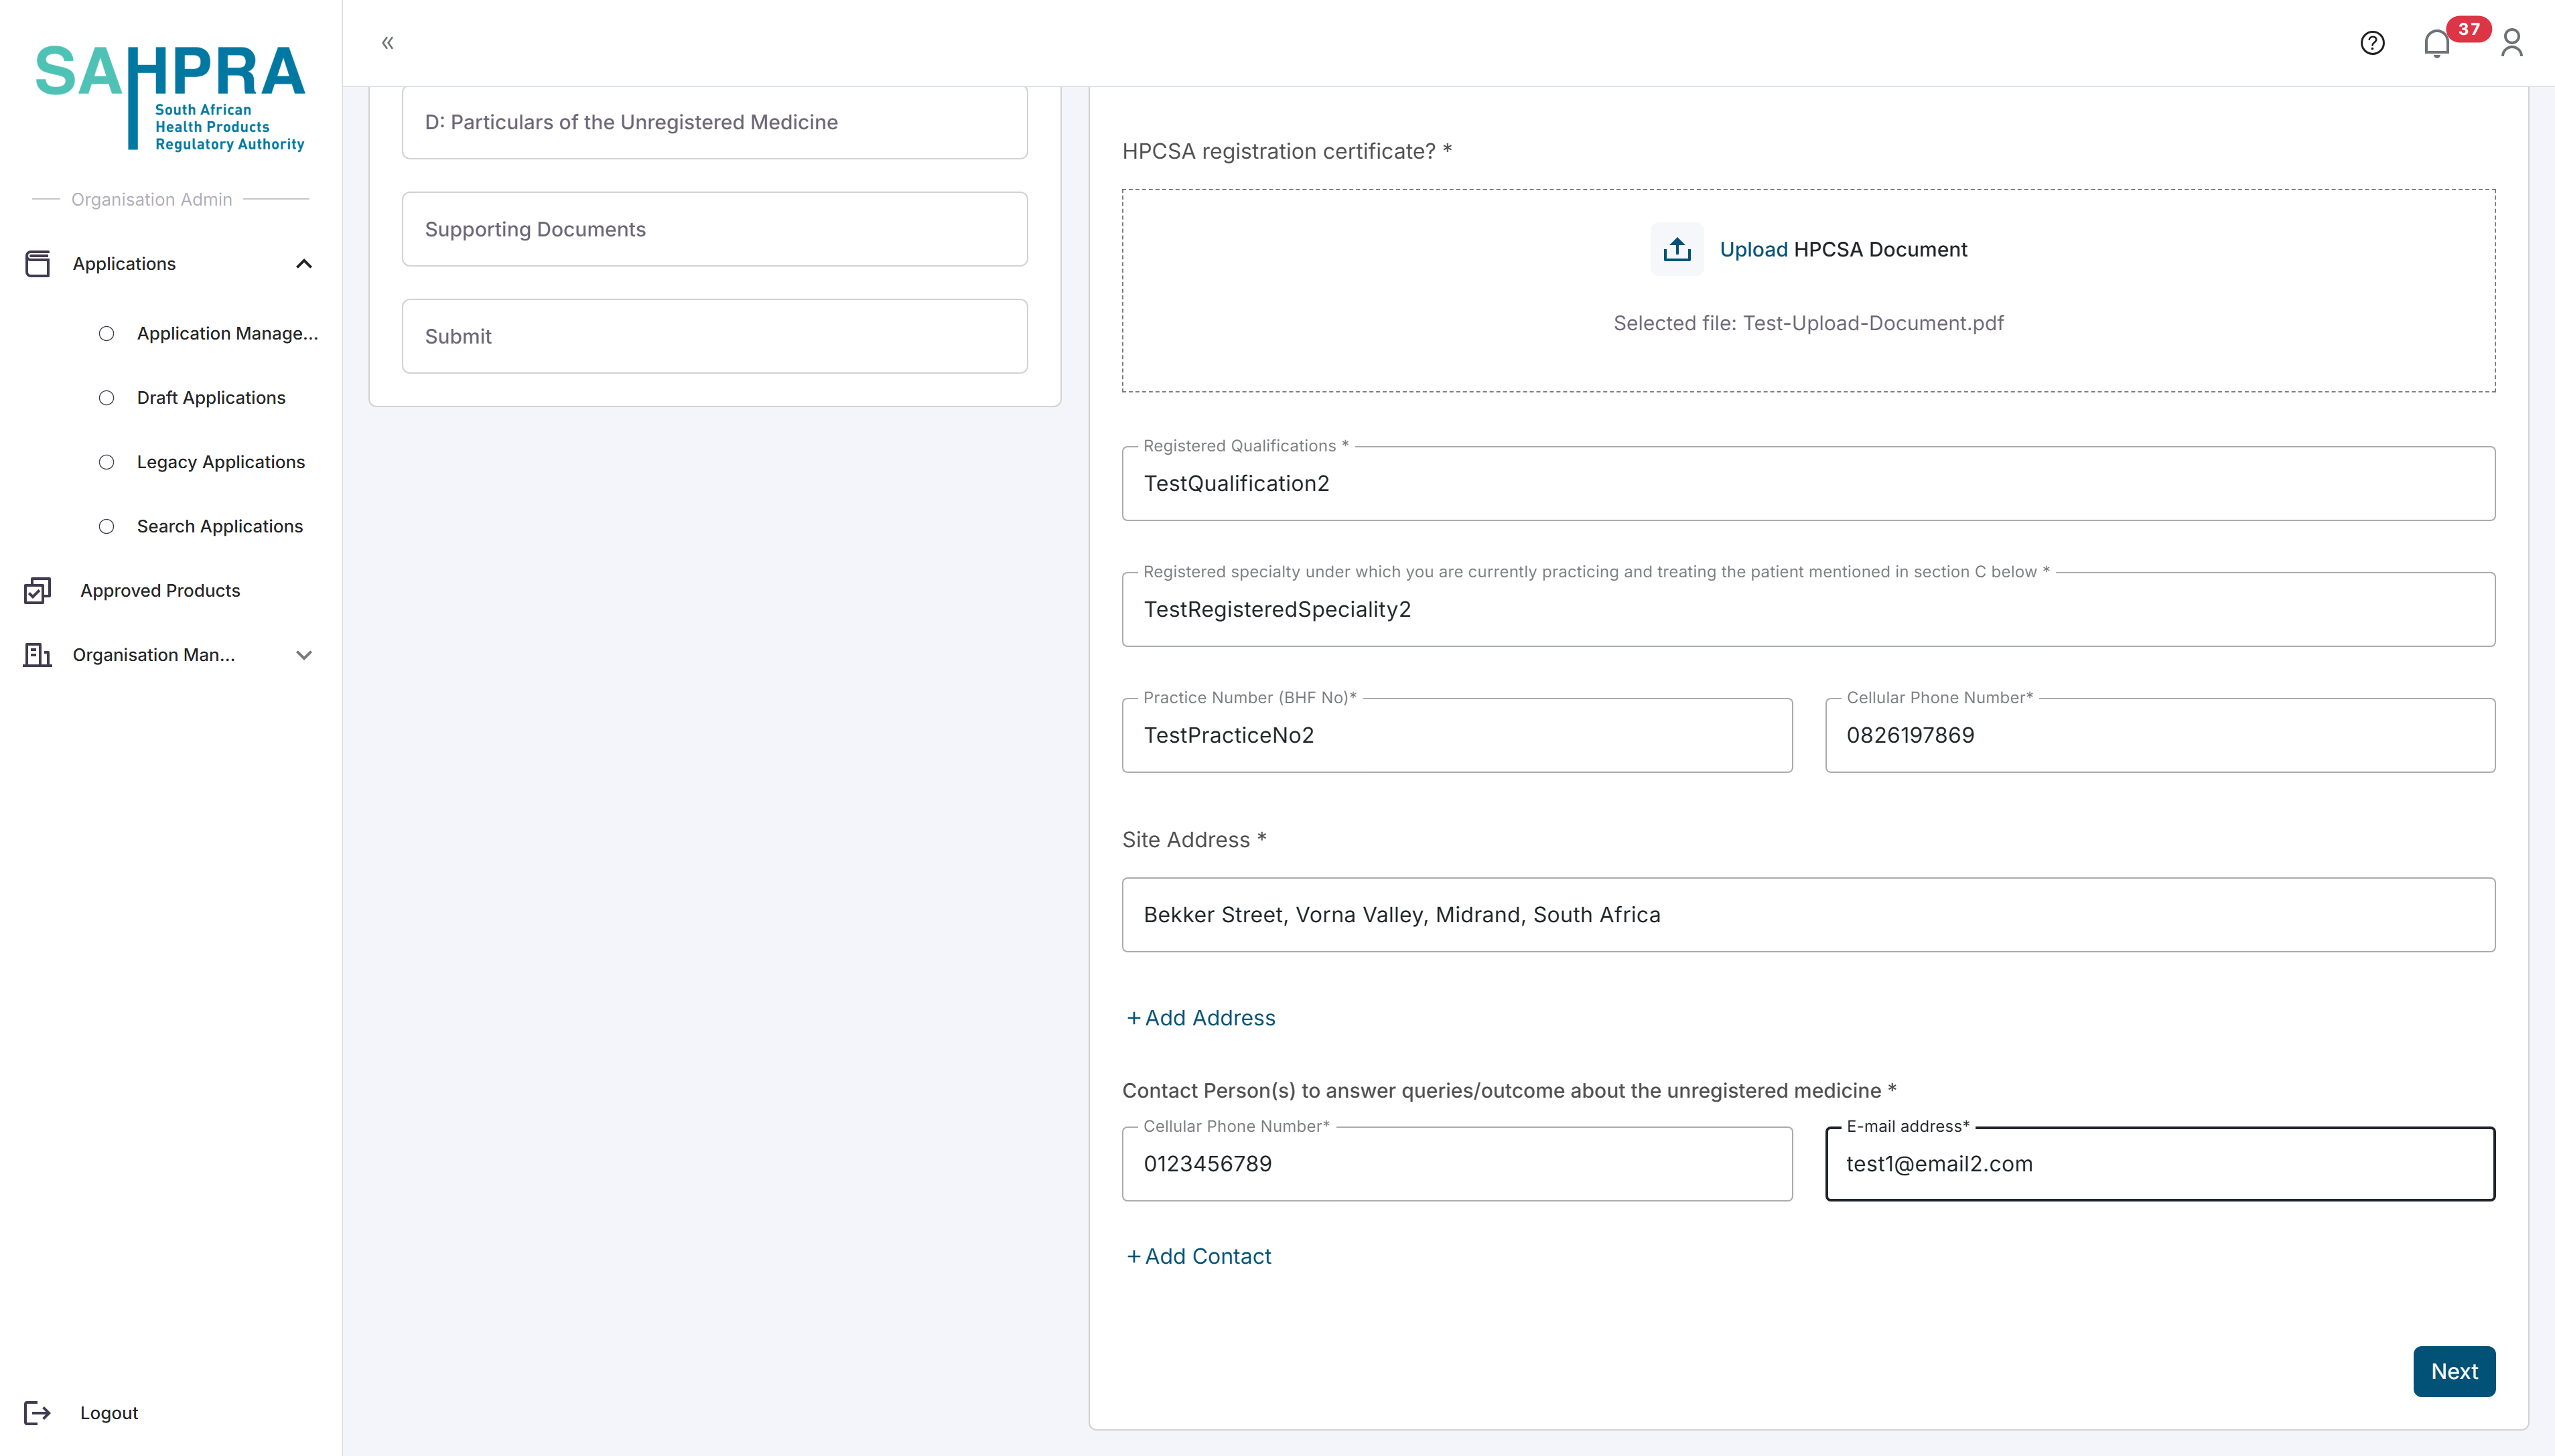This screenshot has width=2555, height=1456.
Task: Open Draft Applications menu item
Action: pyautogui.click(x=211, y=398)
